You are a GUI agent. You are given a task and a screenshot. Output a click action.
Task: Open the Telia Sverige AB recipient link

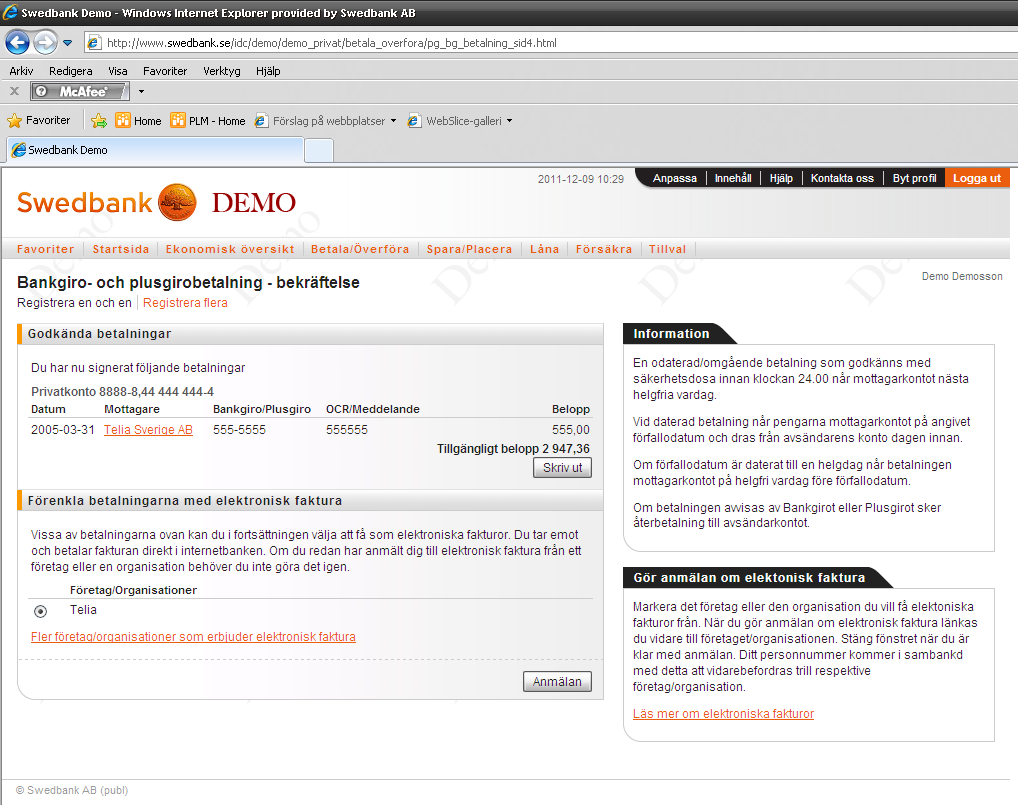[x=148, y=430]
